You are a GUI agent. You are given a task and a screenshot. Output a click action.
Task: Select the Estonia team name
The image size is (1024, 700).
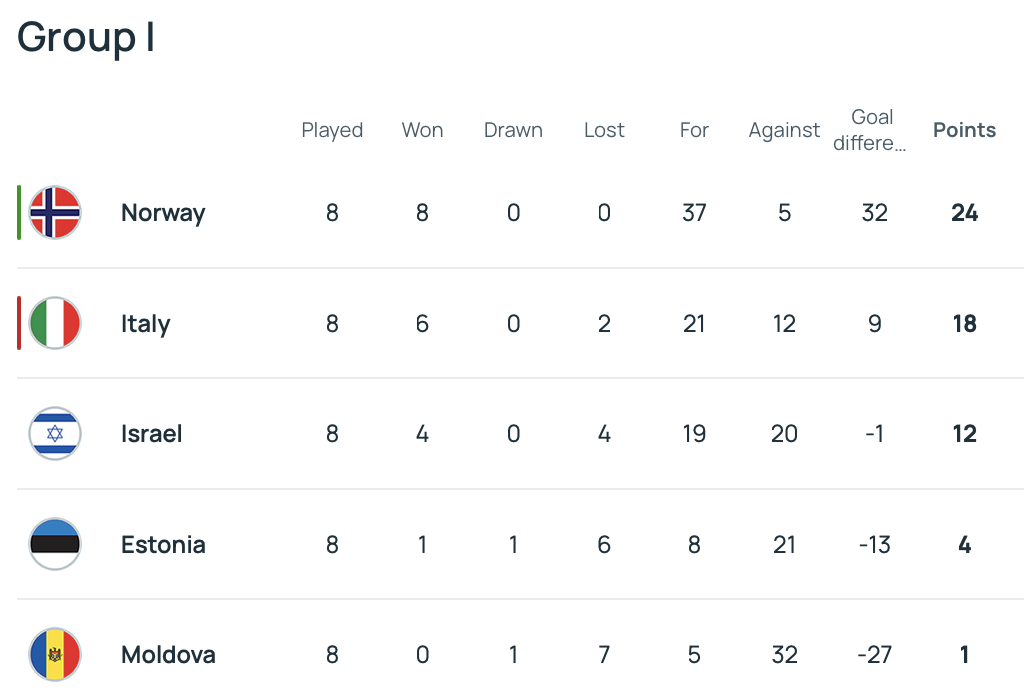tap(163, 545)
